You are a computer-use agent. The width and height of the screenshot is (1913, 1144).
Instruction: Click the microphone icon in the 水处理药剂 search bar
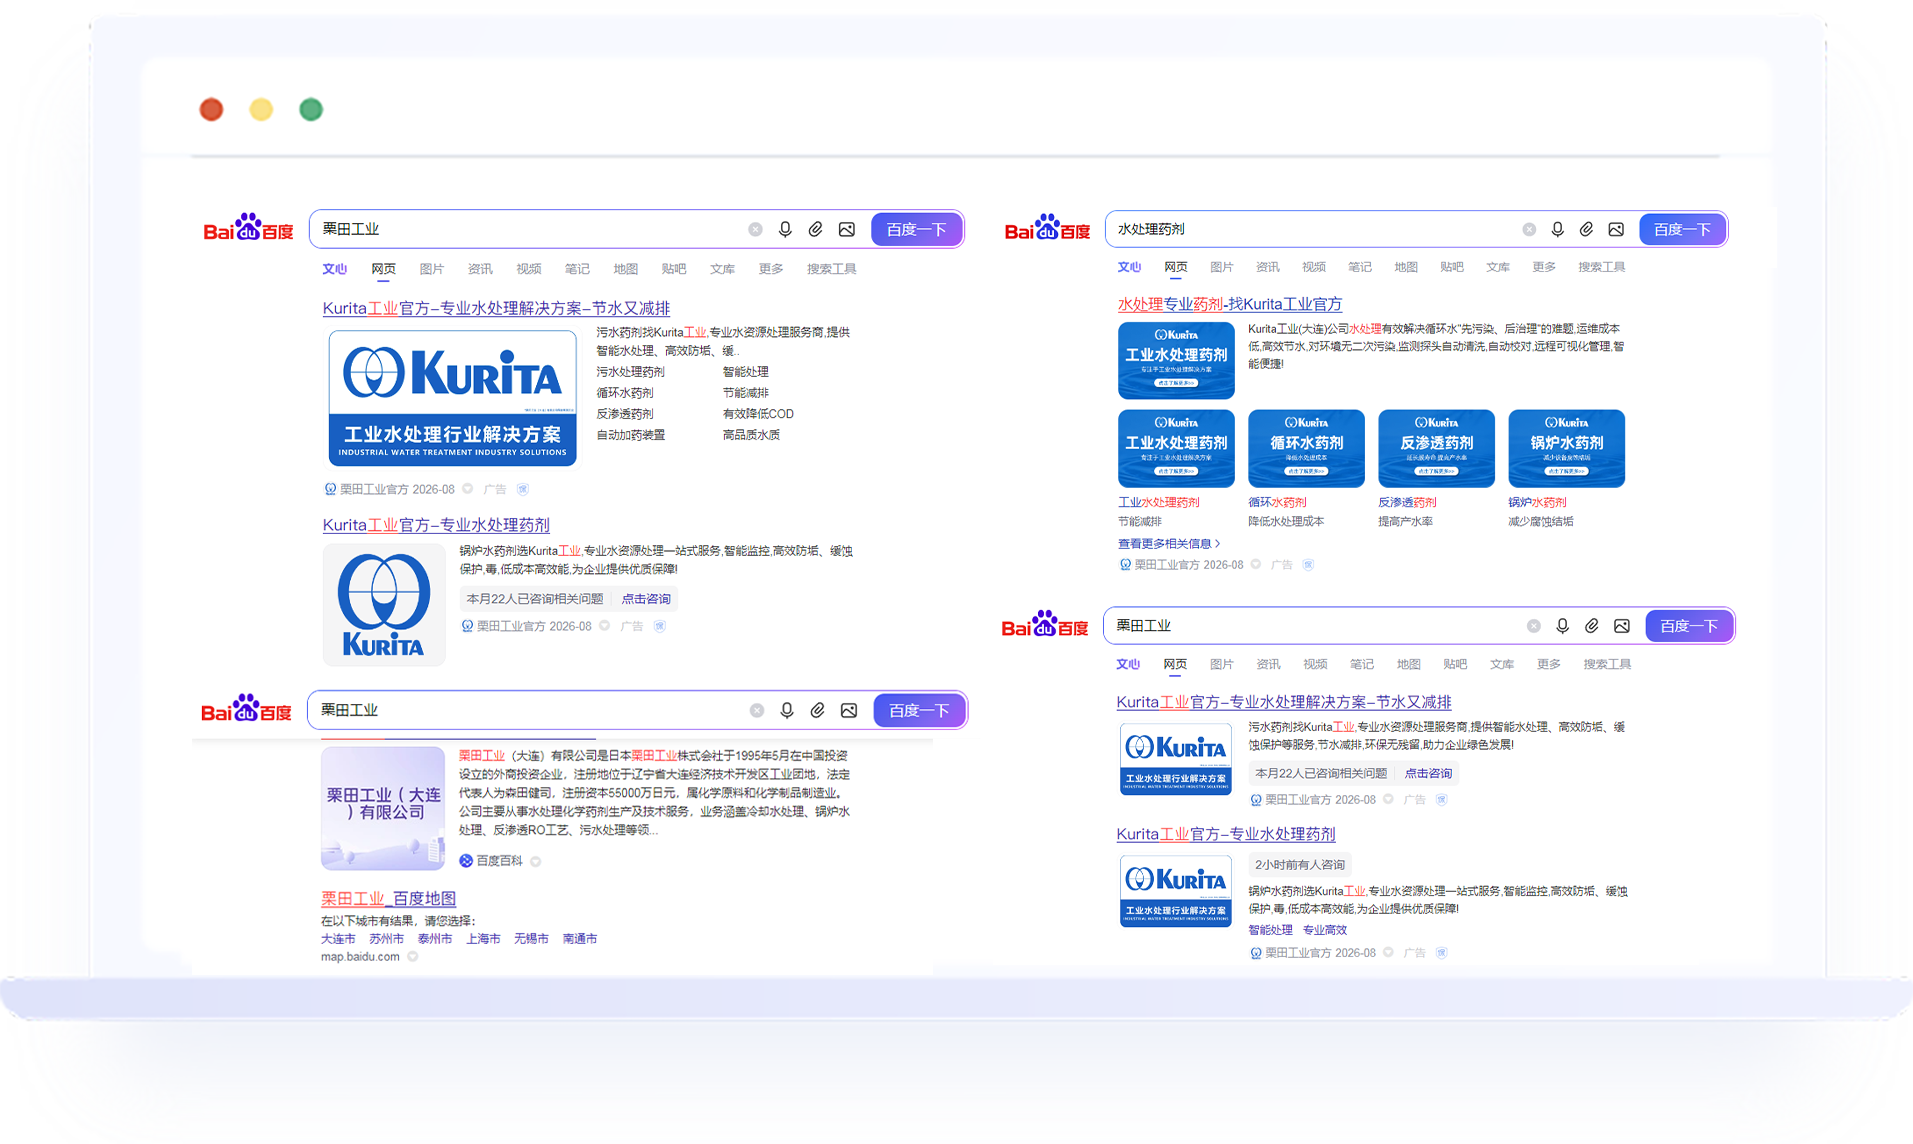click(x=1557, y=229)
